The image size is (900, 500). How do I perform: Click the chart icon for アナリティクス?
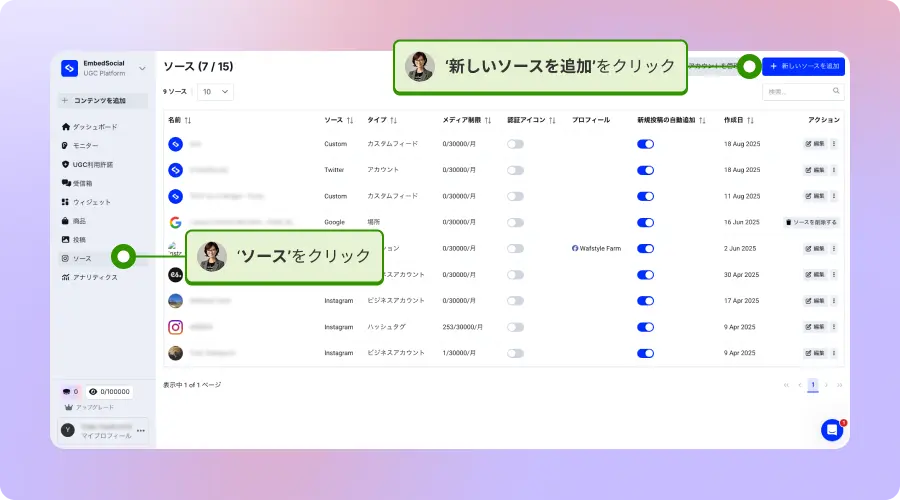pos(65,277)
